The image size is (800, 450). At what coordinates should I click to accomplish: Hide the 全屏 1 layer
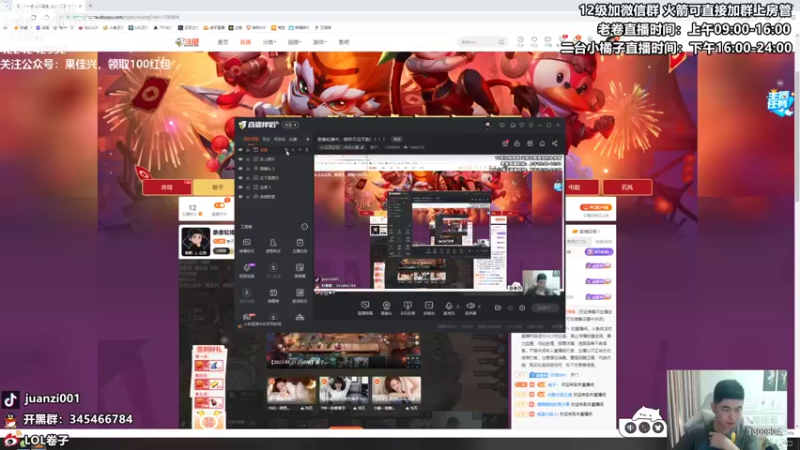(x=241, y=187)
